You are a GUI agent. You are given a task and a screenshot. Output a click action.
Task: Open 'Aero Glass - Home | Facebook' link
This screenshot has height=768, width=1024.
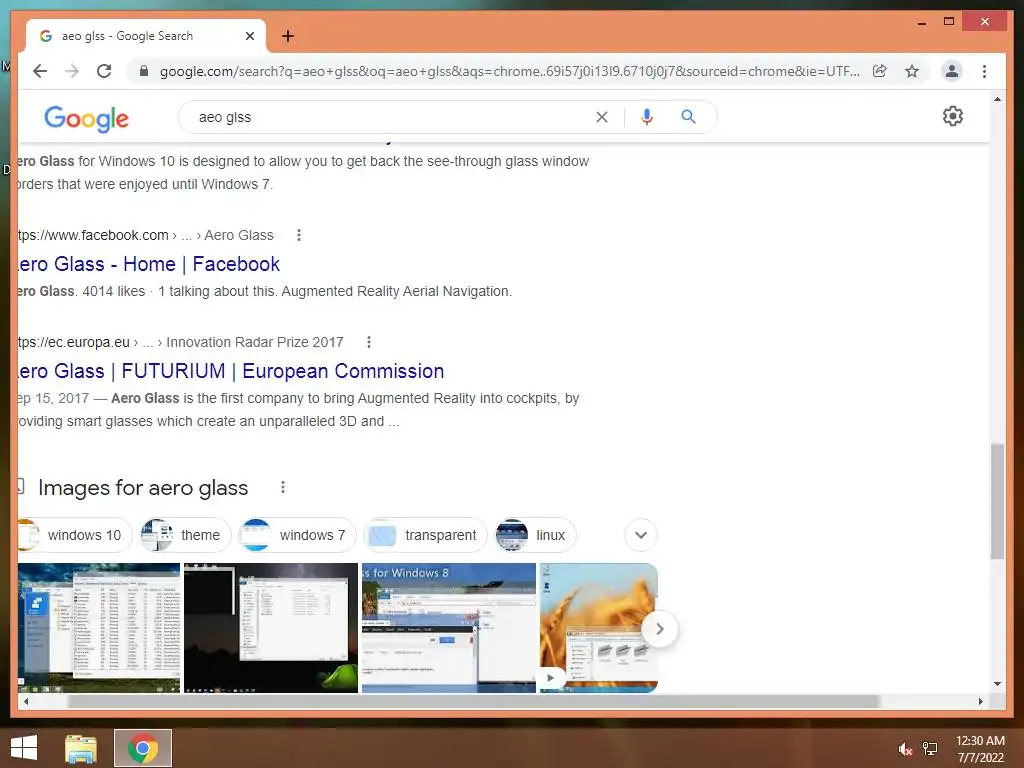[x=149, y=264]
